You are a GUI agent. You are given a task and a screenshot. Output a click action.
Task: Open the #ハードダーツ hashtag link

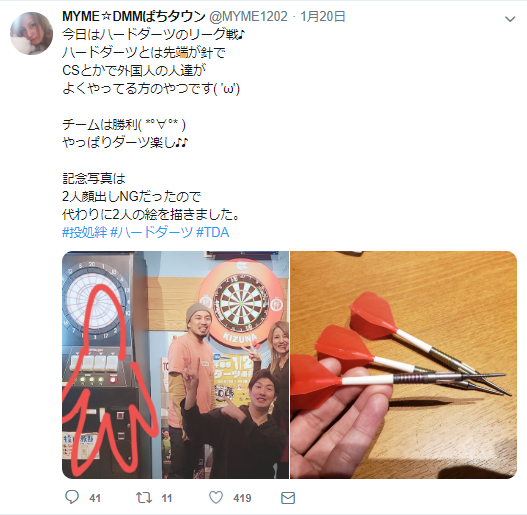pyautogui.click(x=152, y=232)
